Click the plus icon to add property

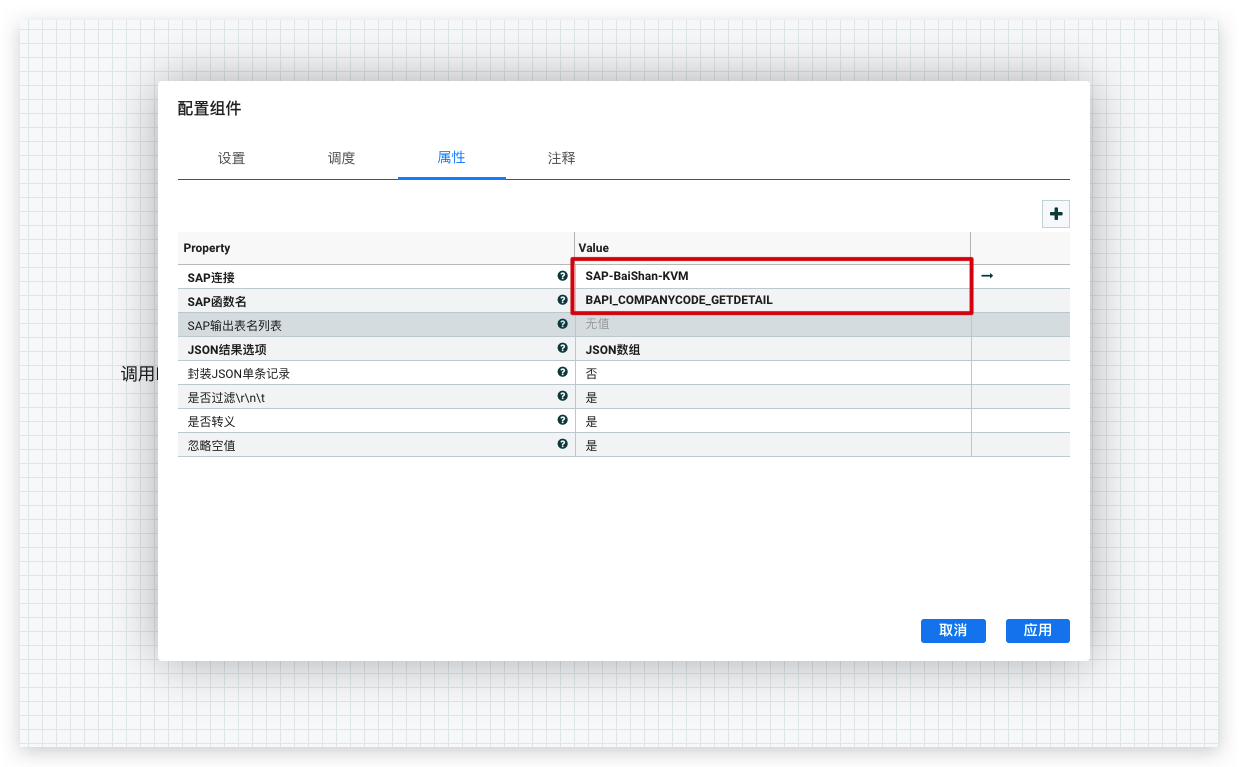click(x=1056, y=214)
